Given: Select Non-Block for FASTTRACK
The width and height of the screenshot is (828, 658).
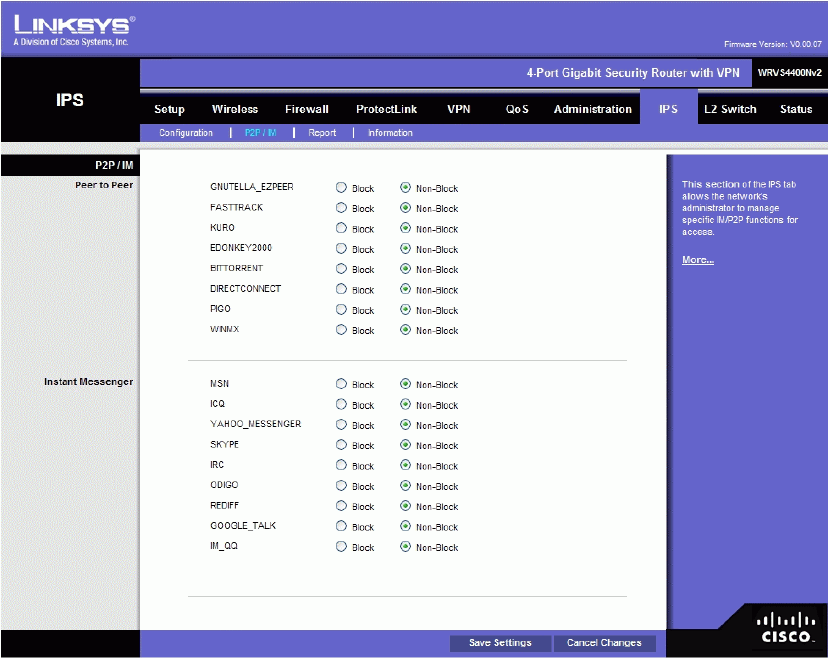Looking at the screenshot, I should (x=405, y=208).
